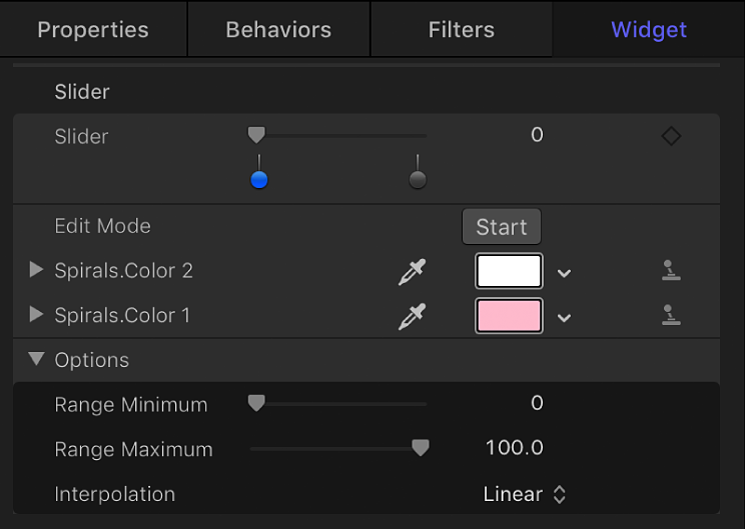745x532 pixels.
Task: Click the white Spirals.Color 2 swatch
Action: pyautogui.click(x=509, y=271)
